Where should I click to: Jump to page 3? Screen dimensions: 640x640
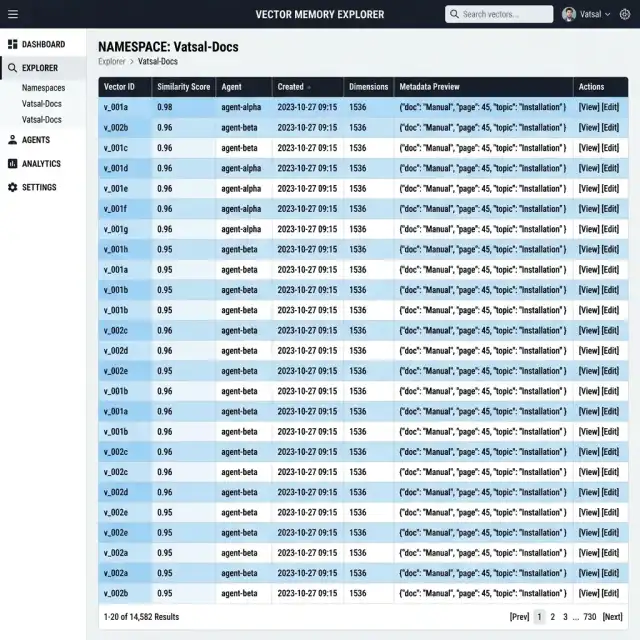(565, 617)
